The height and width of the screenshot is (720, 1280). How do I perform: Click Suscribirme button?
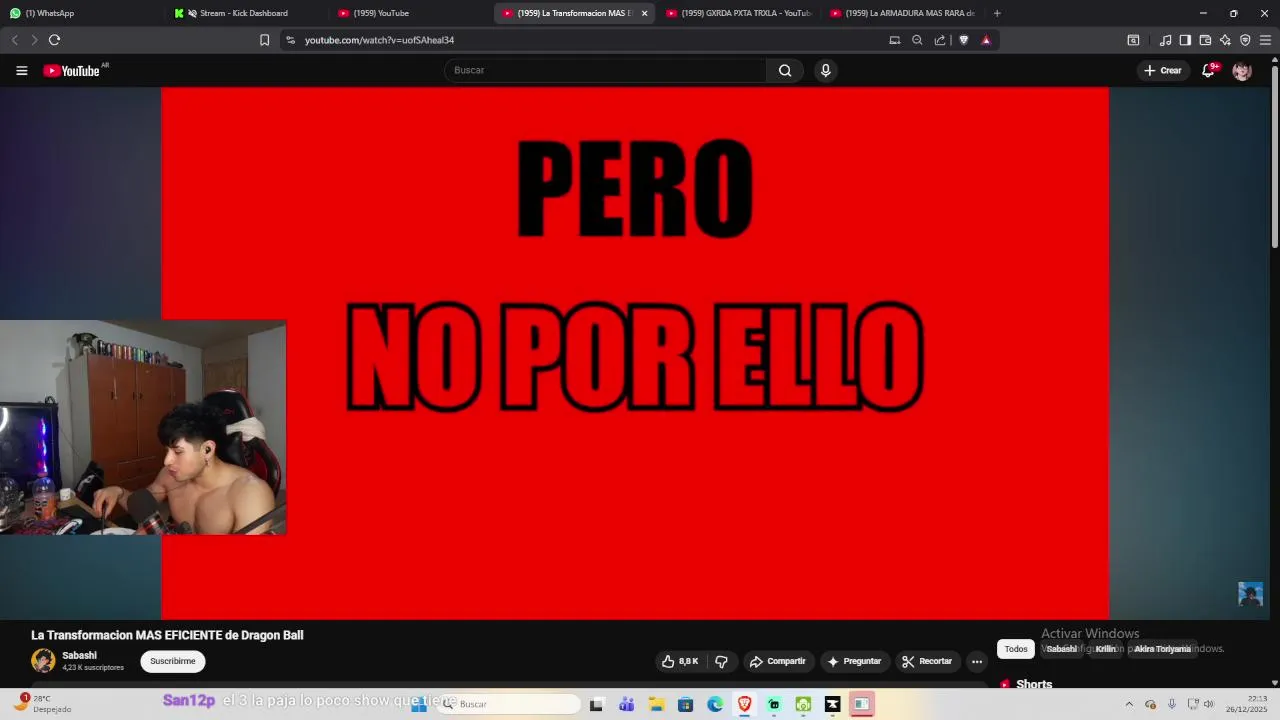pyautogui.click(x=173, y=661)
